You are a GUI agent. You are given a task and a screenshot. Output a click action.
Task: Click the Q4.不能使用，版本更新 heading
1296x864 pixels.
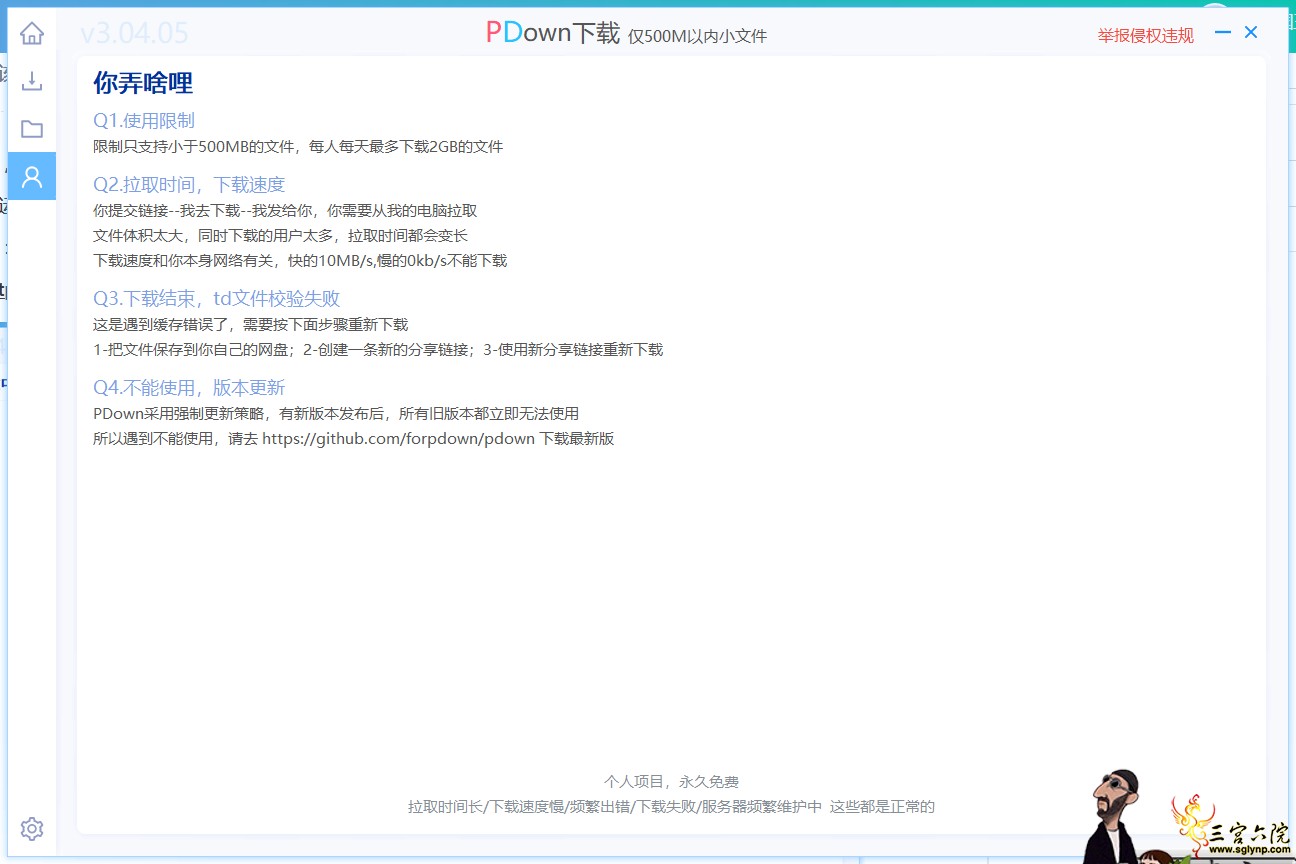189,388
